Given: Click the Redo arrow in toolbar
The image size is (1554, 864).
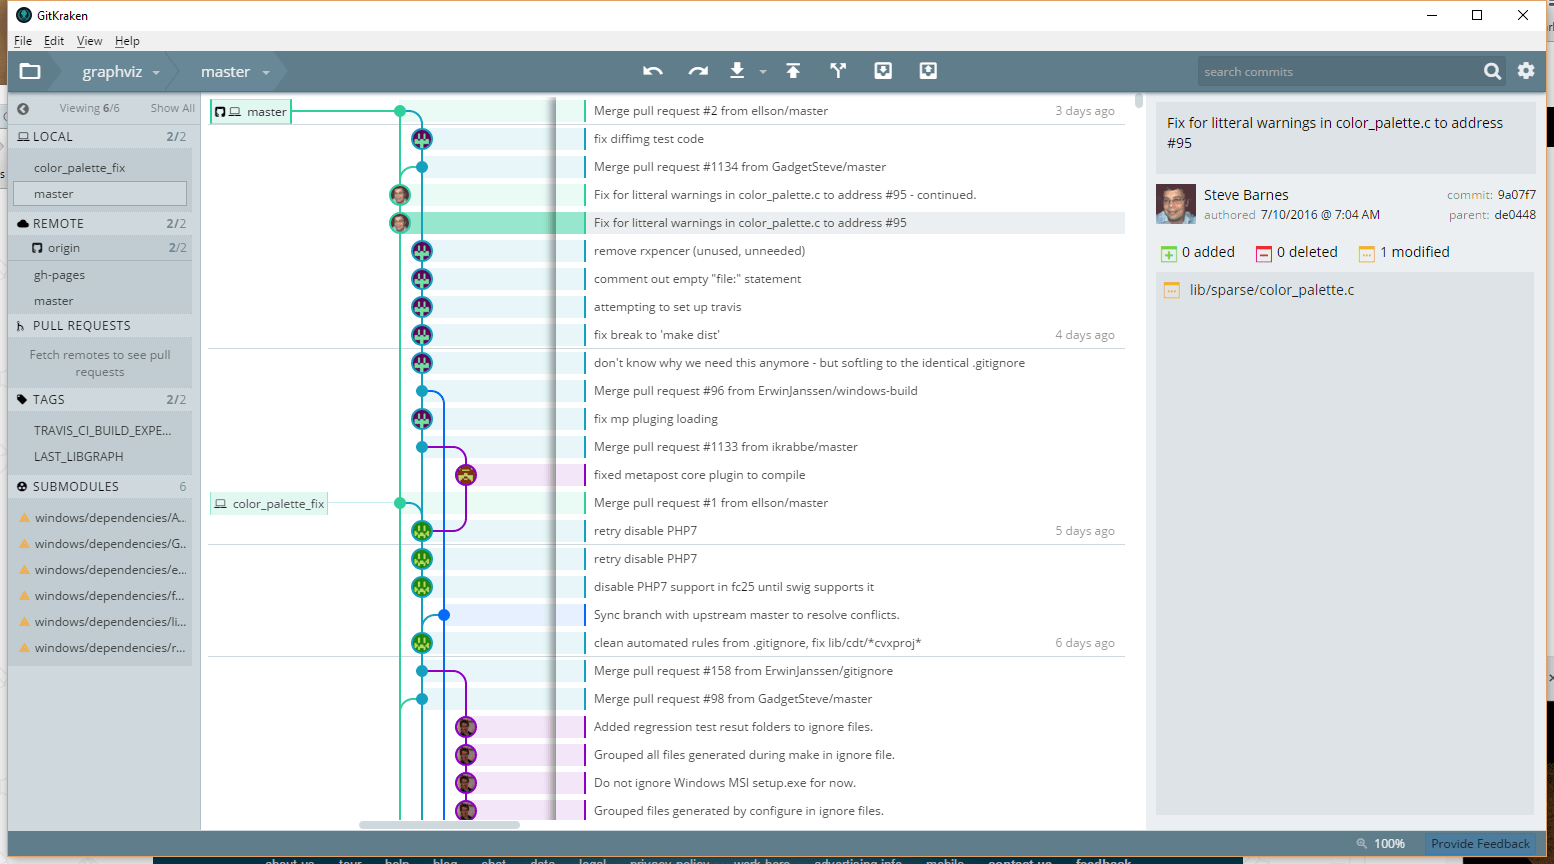Looking at the screenshot, I should tap(698, 71).
